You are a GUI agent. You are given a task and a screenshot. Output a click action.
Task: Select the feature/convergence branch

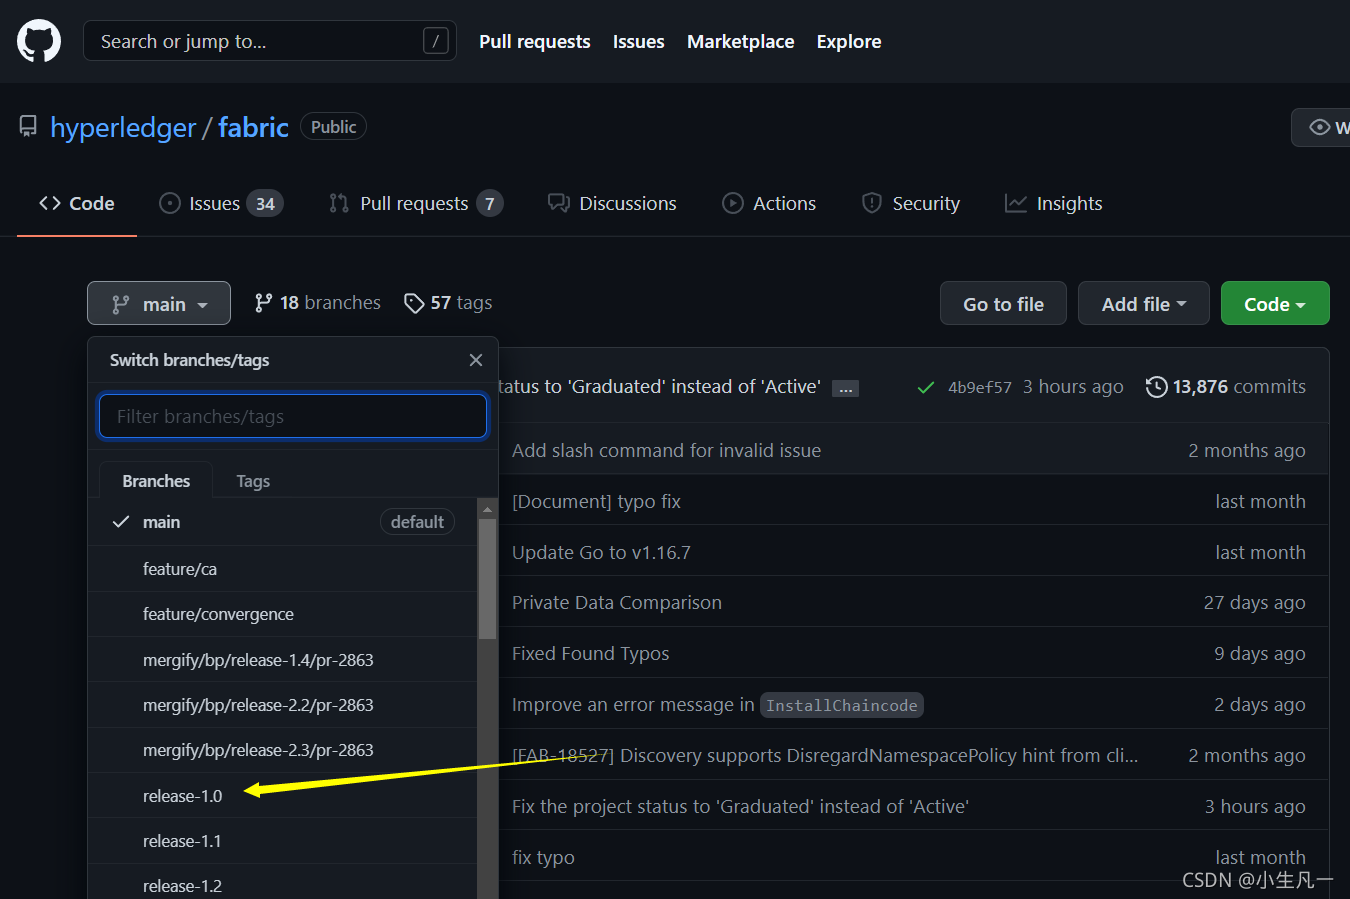[283, 614]
